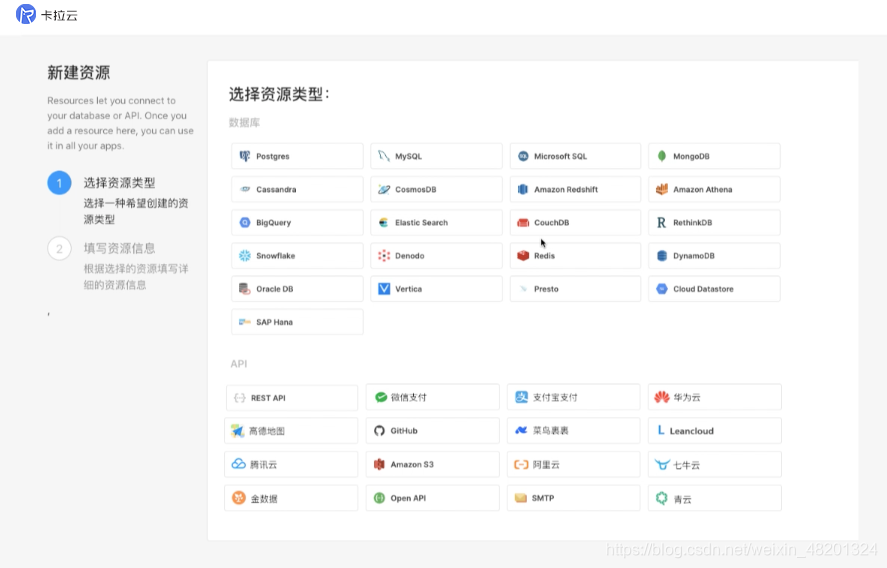
Task: Choose the Open API resource label
Action: pos(408,498)
